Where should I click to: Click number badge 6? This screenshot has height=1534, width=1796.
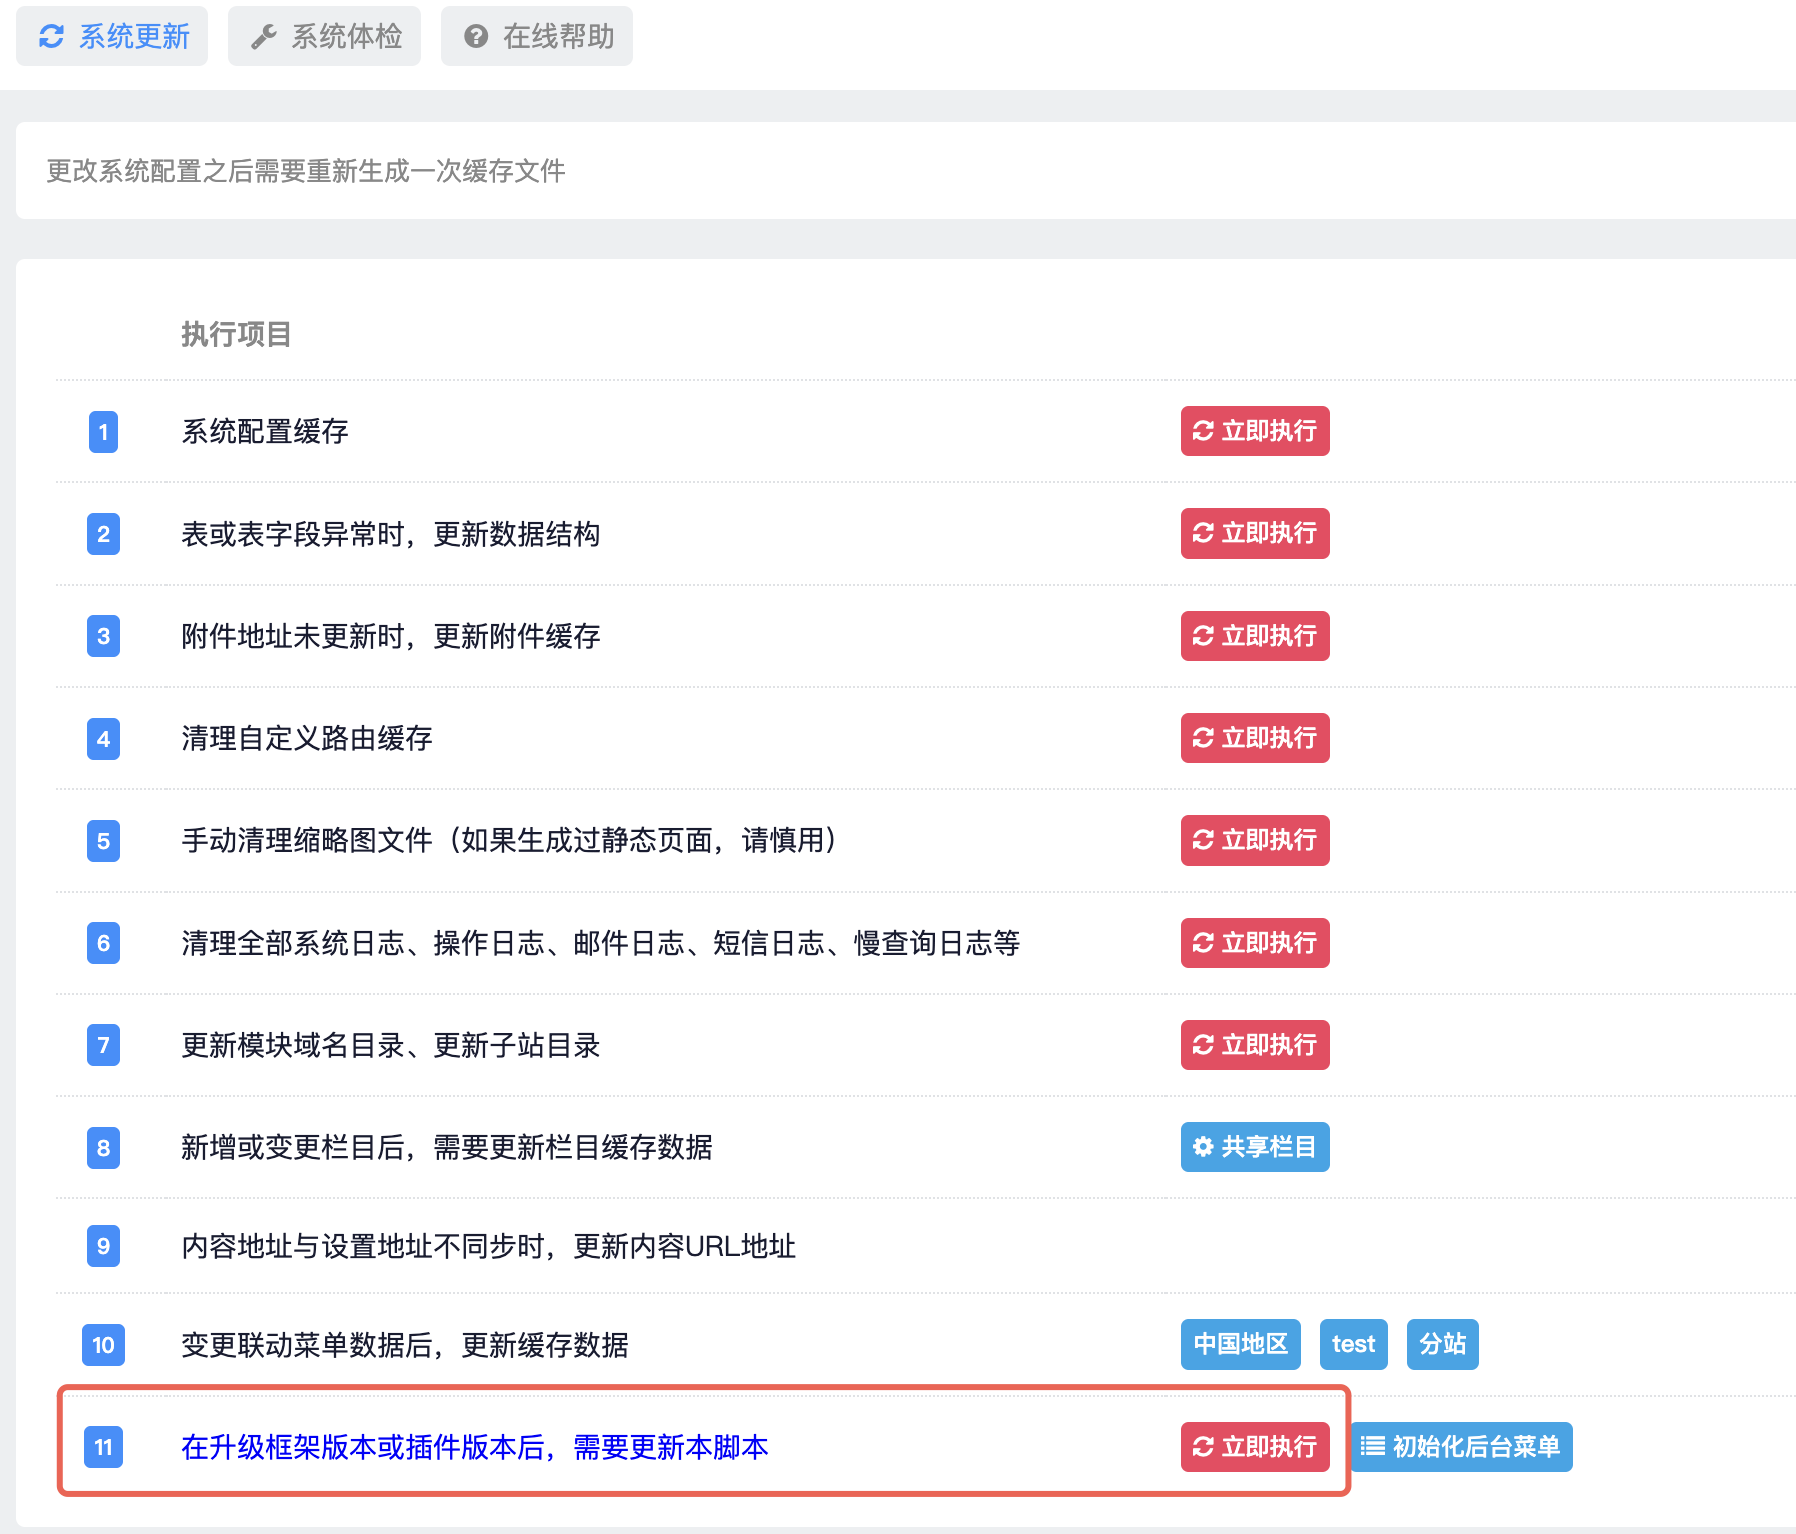click(x=103, y=943)
